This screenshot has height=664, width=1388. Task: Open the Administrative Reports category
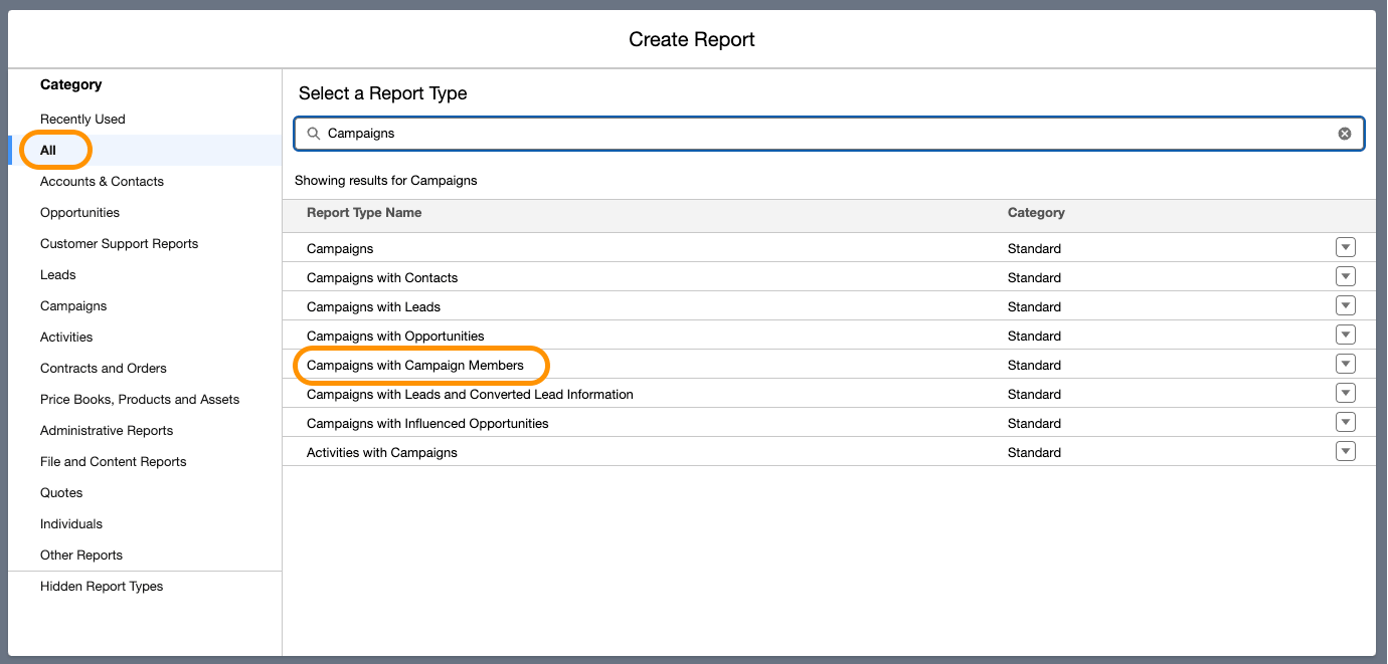pos(106,430)
